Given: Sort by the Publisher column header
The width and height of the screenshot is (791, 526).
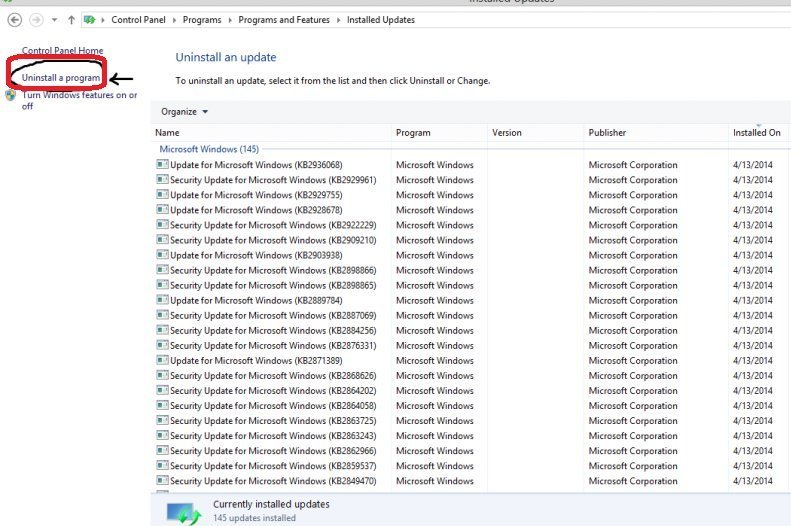Looking at the screenshot, I should point(607,133).
